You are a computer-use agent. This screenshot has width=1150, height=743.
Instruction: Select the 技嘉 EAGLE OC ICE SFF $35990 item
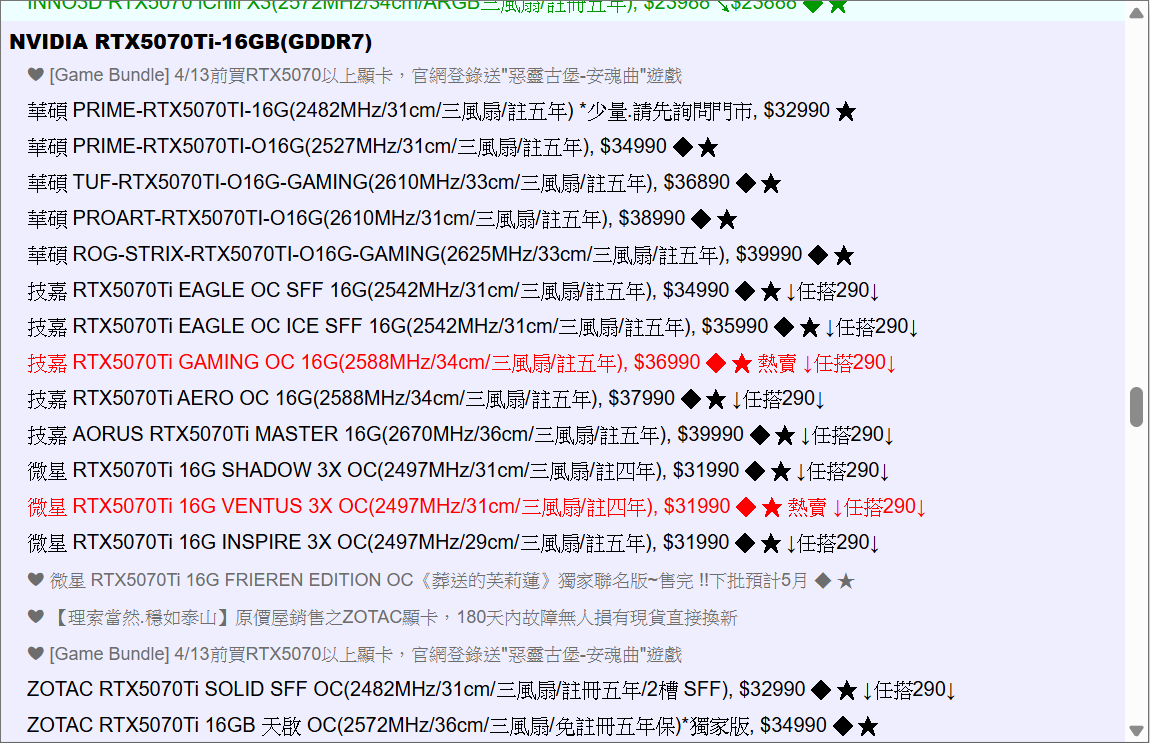tap(473, 326)
